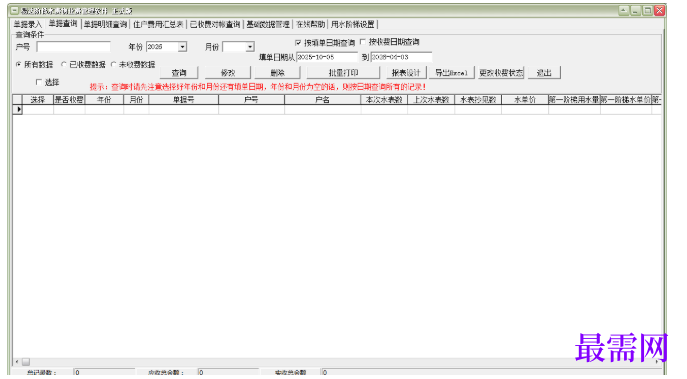Open the 基础数据管理 tab
687x379 pixels.
[x=268, y=25]
